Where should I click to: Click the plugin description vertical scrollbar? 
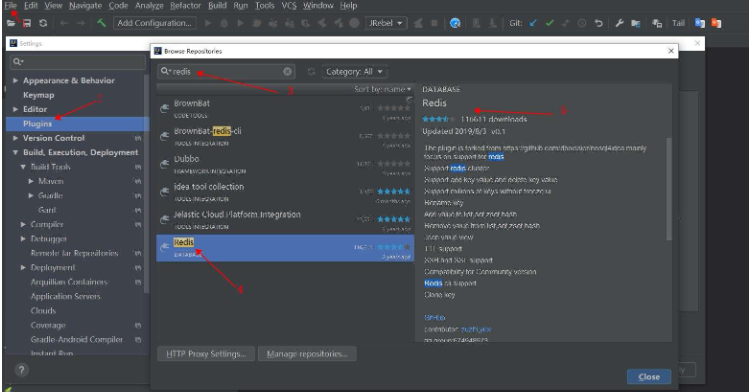tap(669, 188)
